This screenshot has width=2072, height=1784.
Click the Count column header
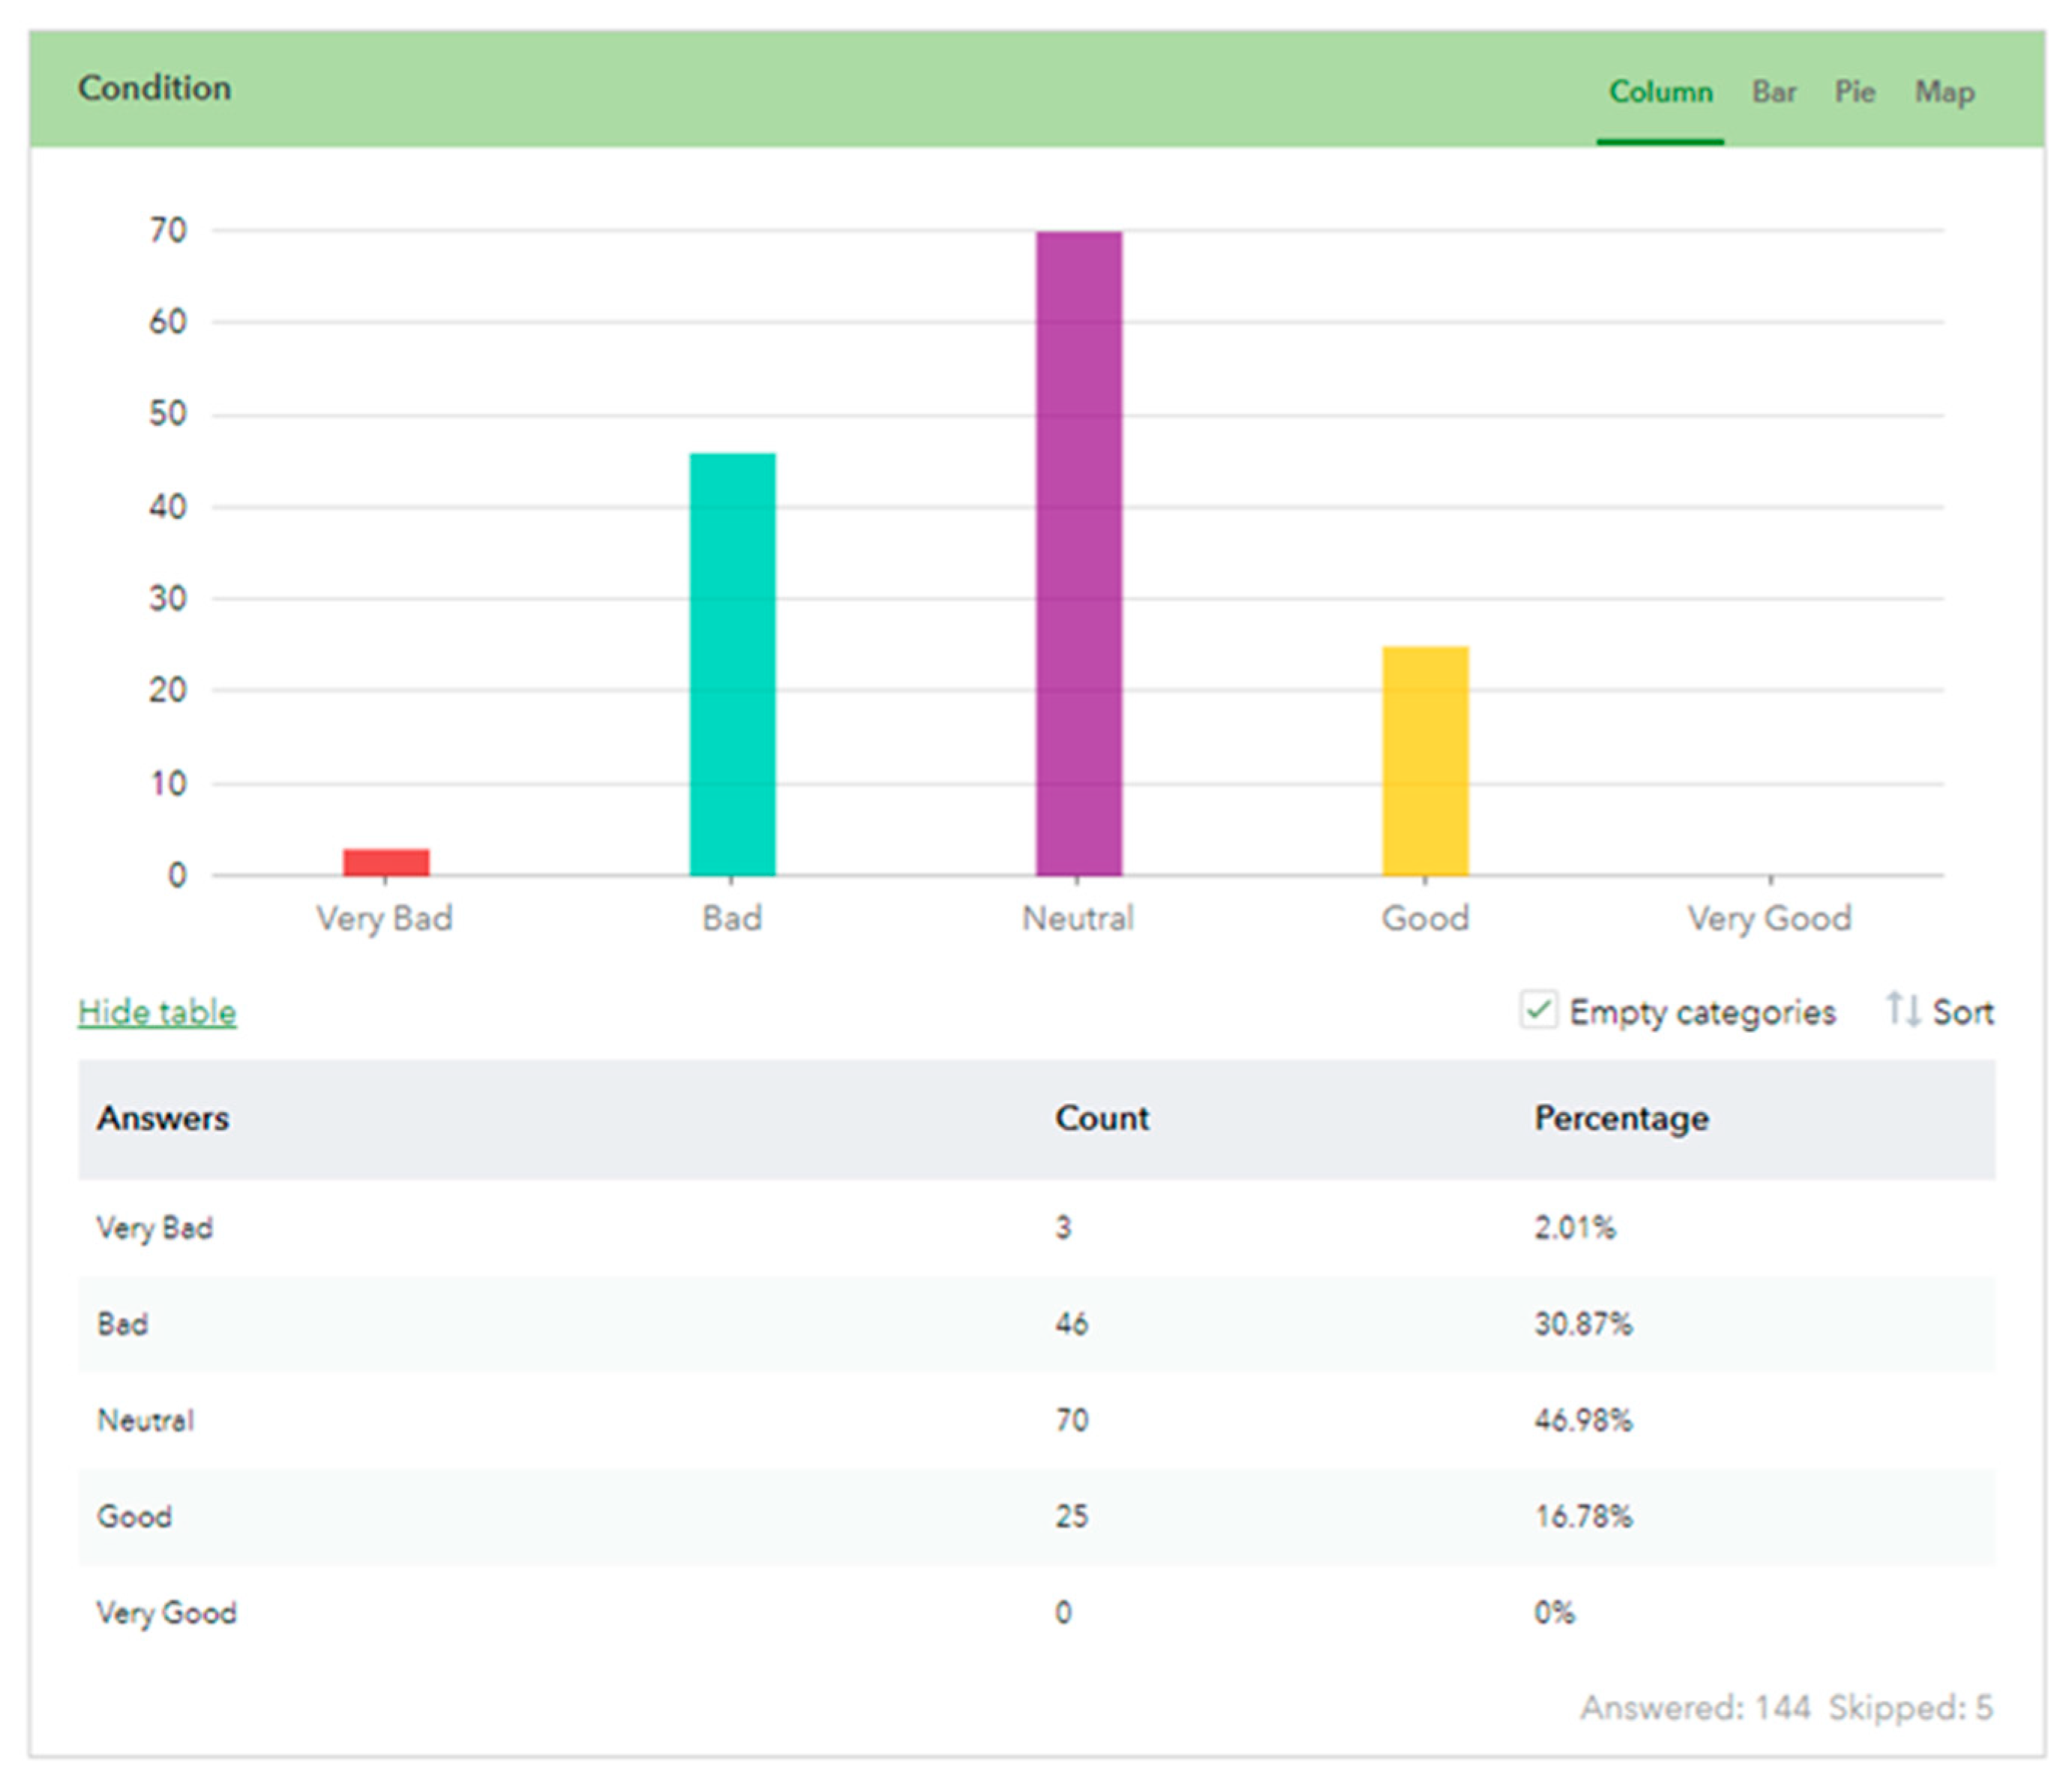coord(1101,1118)
